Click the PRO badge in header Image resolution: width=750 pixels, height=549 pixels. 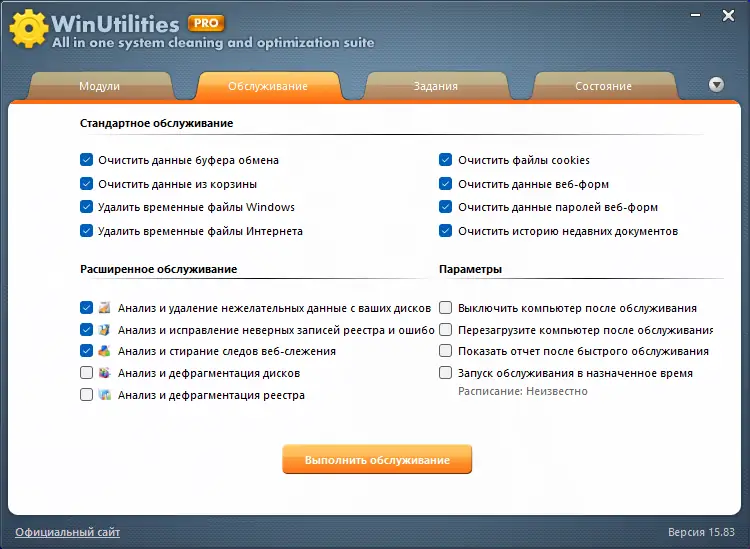206,23
